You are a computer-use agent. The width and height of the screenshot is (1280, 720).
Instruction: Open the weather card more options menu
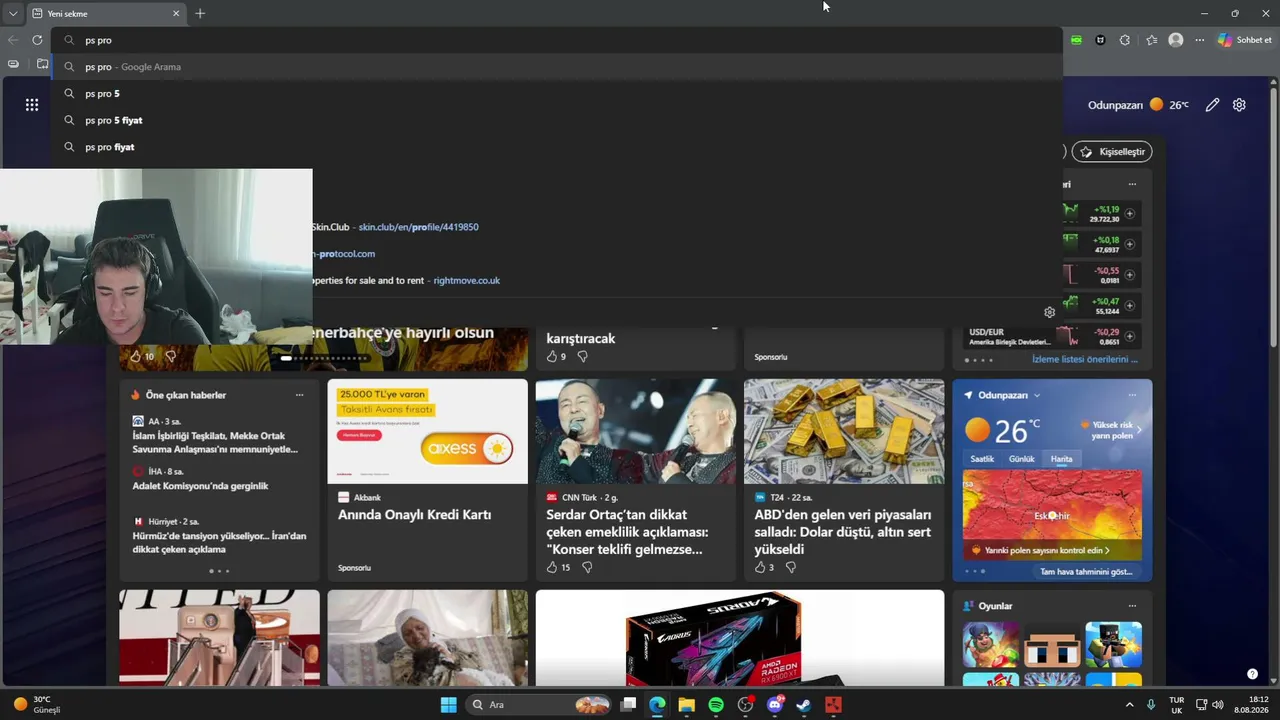click(x=1132, y=395)
